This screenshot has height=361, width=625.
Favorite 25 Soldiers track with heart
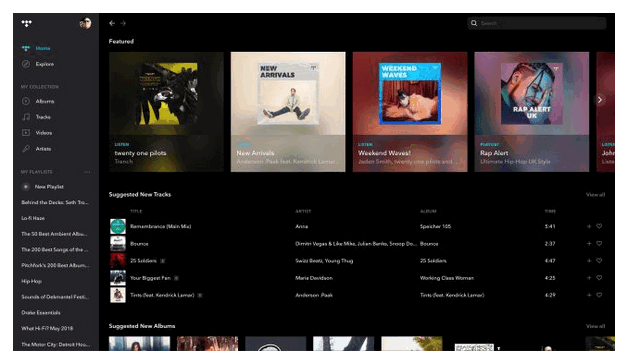[599, 261]
